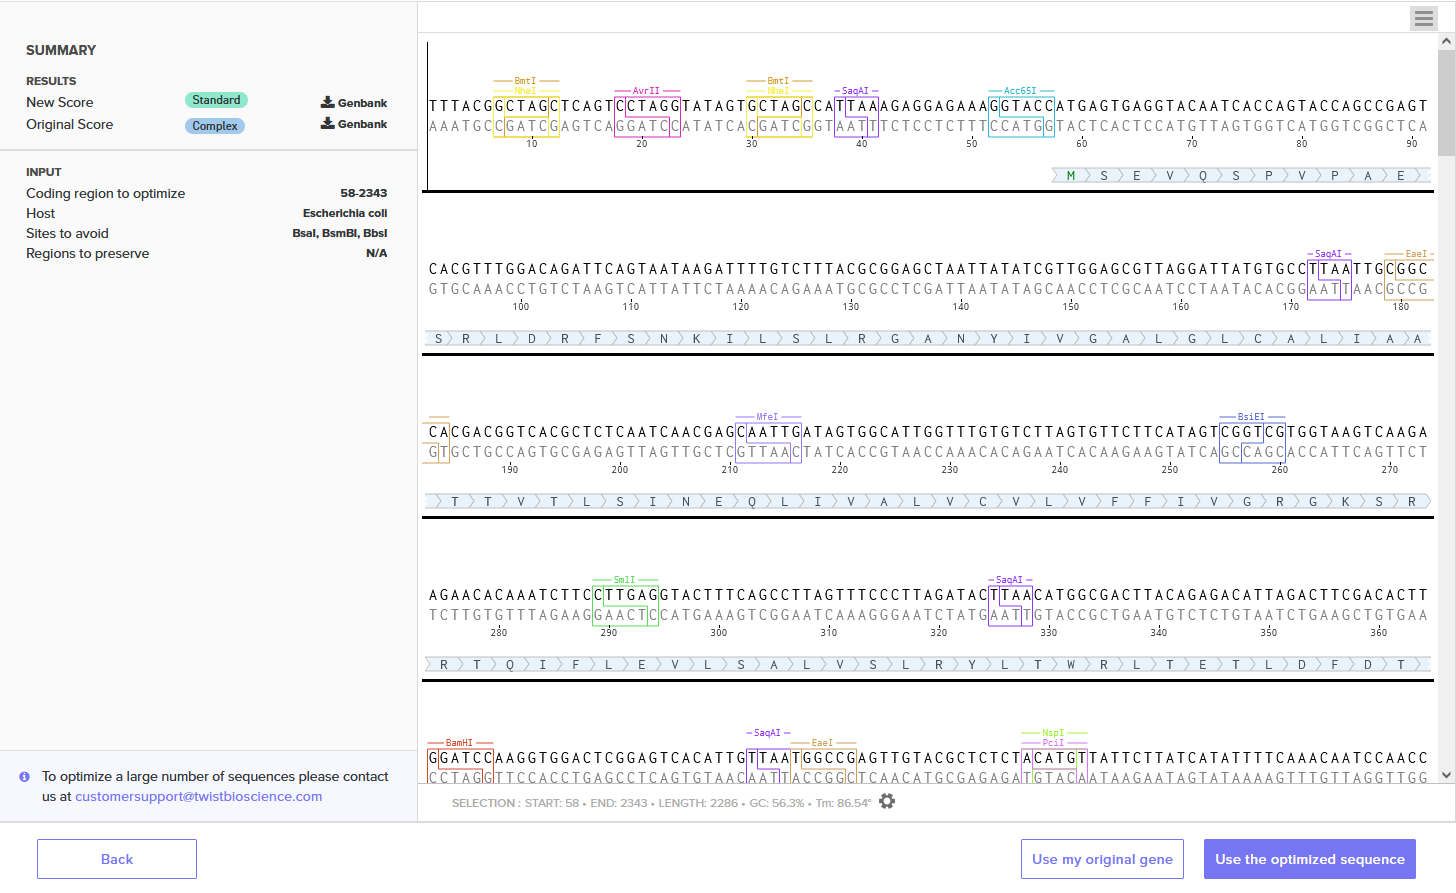Choose Use my original gene
Viewport: 1456px width, 893px height.
[x=1102, y=859]
